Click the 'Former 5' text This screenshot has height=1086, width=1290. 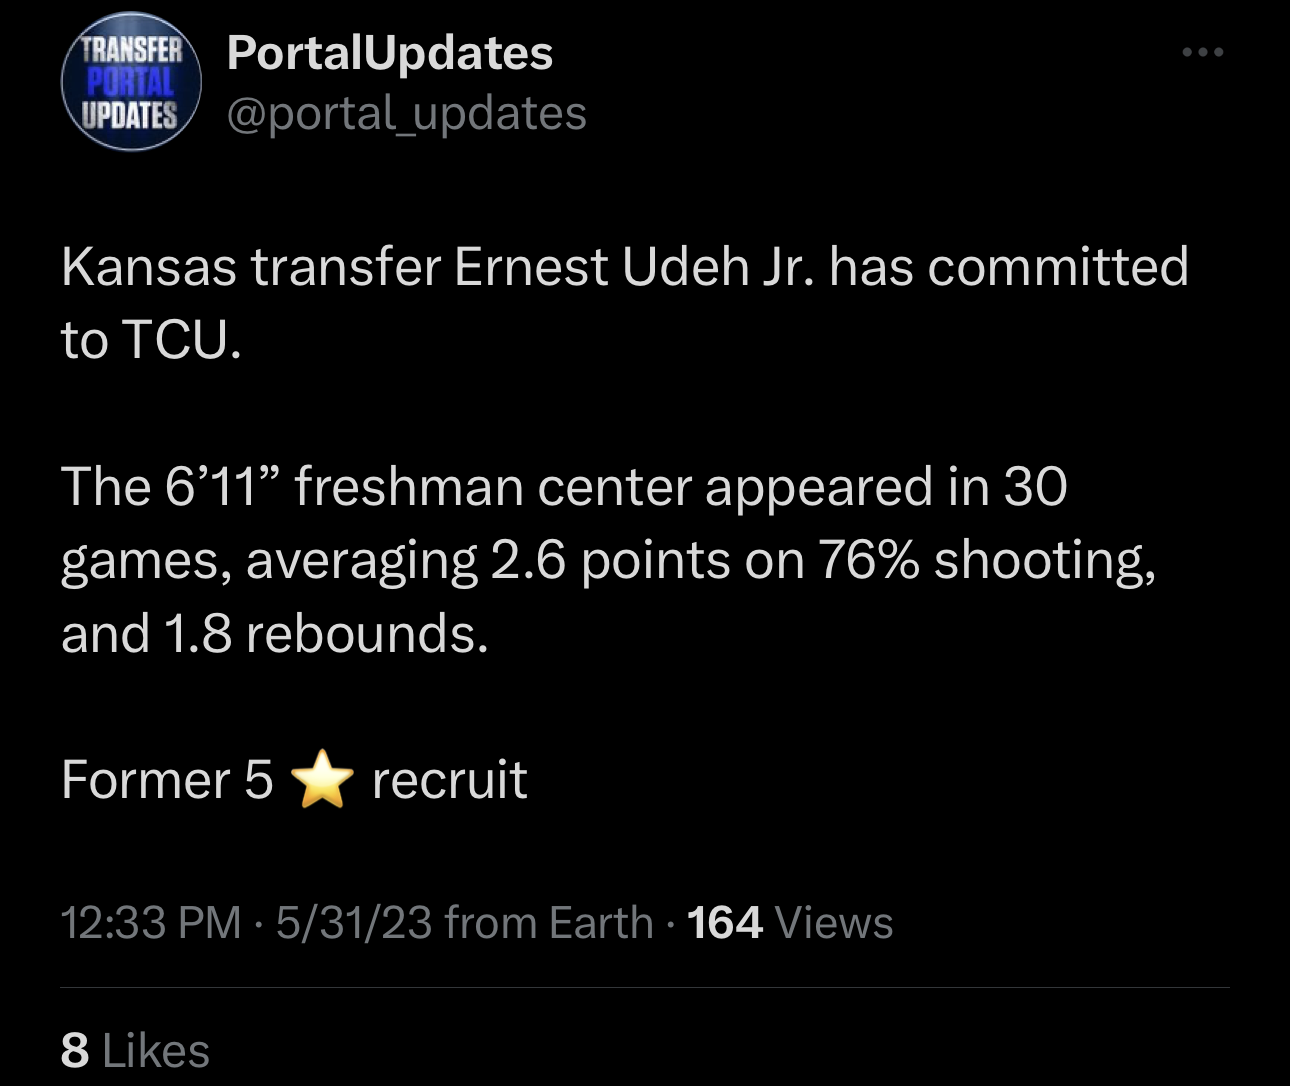coord(166,781)
